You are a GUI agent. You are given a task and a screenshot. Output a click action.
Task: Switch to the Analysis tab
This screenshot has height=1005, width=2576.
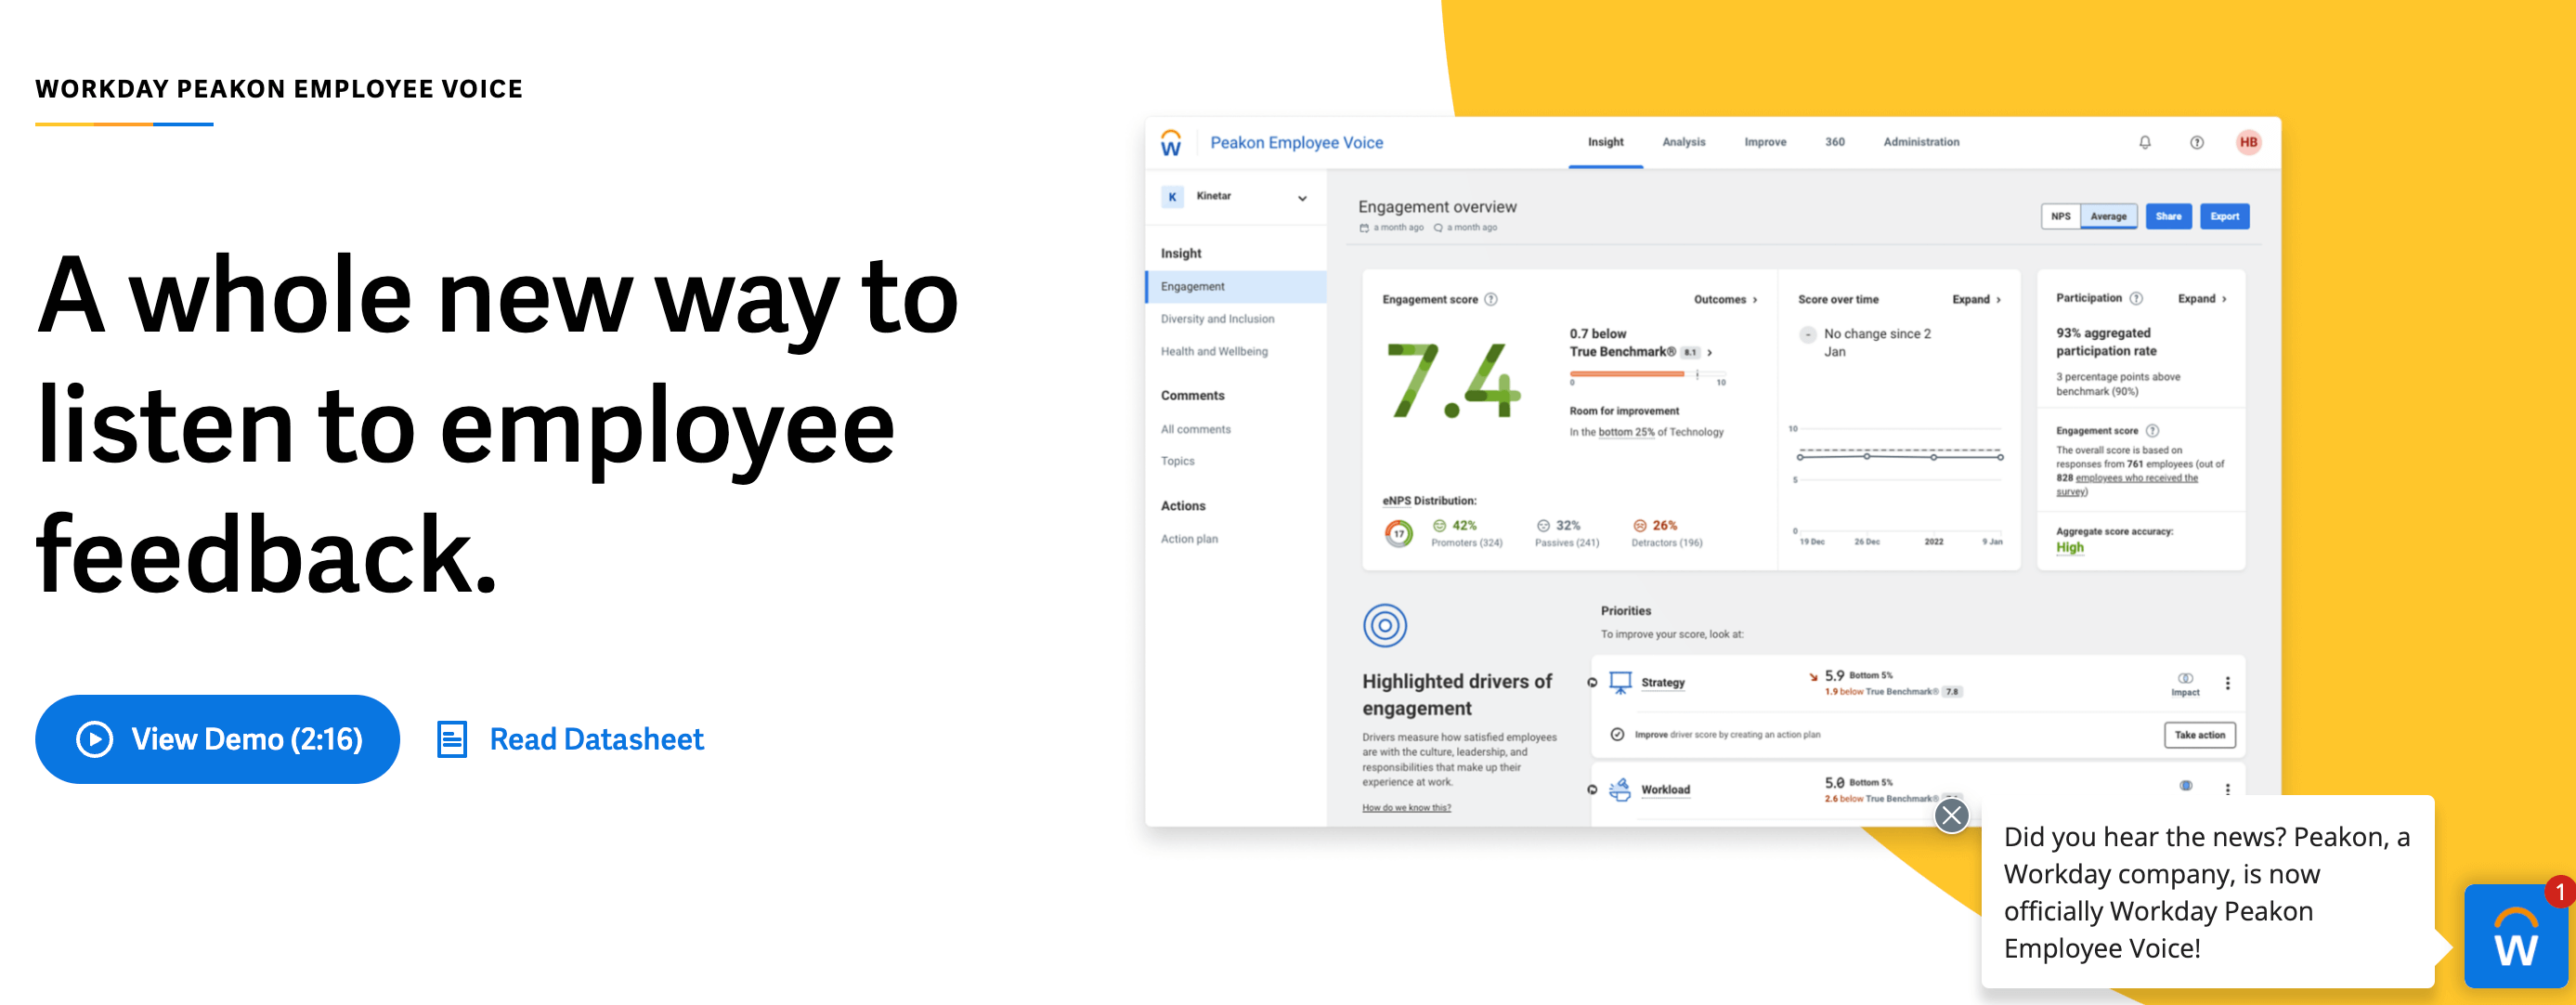pos(1684,142)
